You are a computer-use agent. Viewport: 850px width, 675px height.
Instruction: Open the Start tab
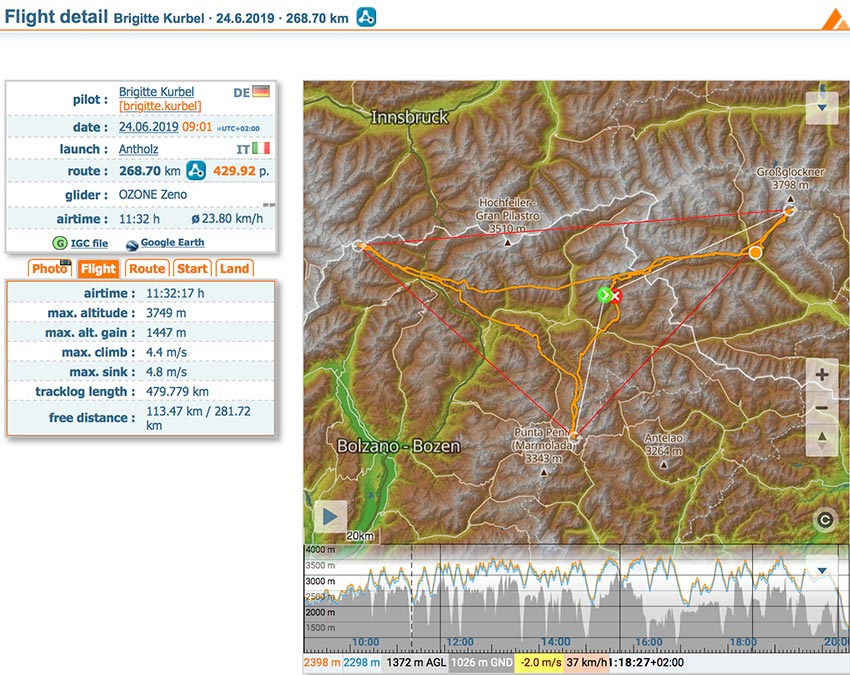192,268
